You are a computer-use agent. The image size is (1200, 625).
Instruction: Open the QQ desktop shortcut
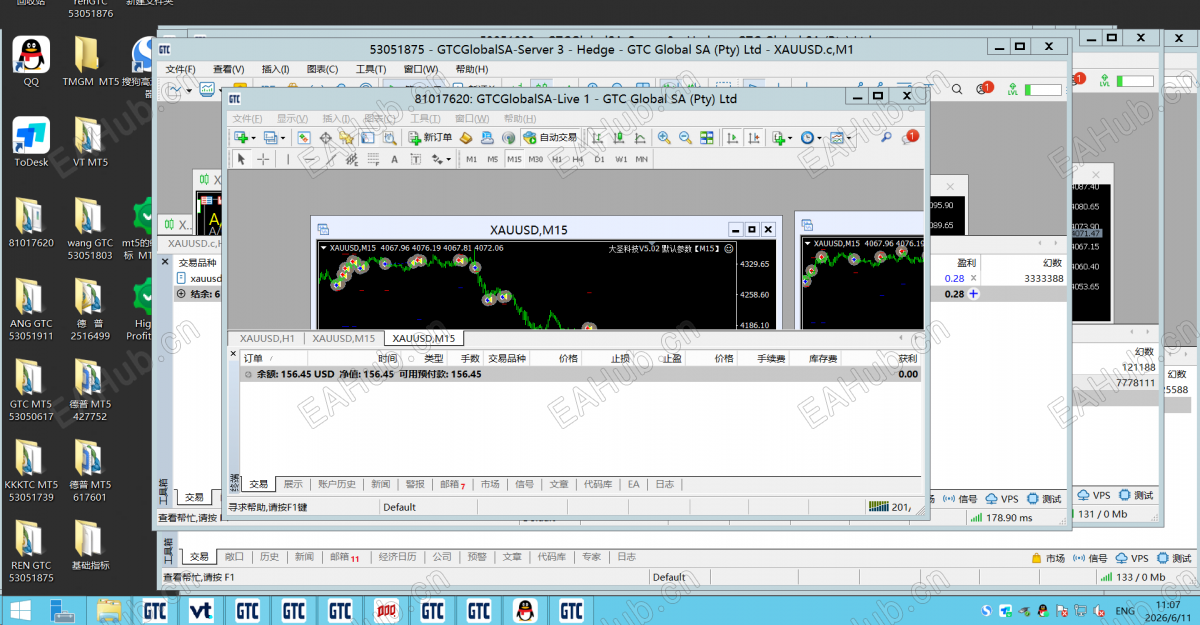tap(31, 60)
